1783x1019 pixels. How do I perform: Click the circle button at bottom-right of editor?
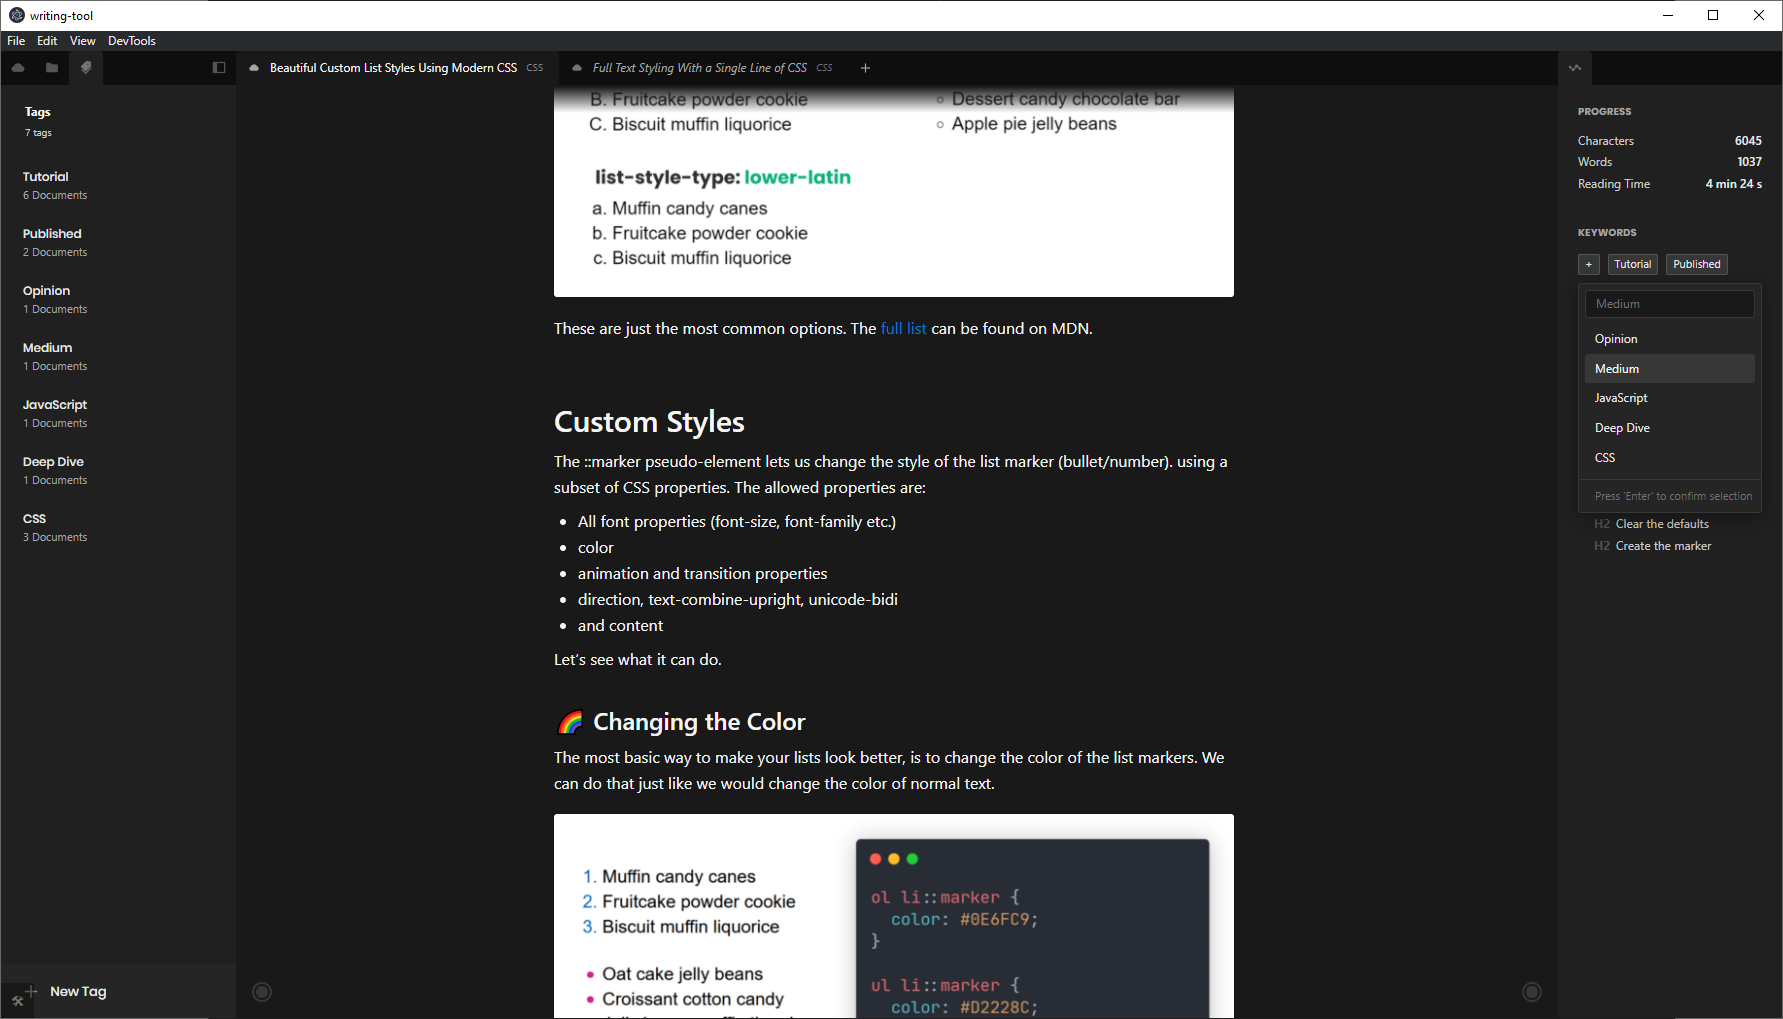pos(1531,992)
